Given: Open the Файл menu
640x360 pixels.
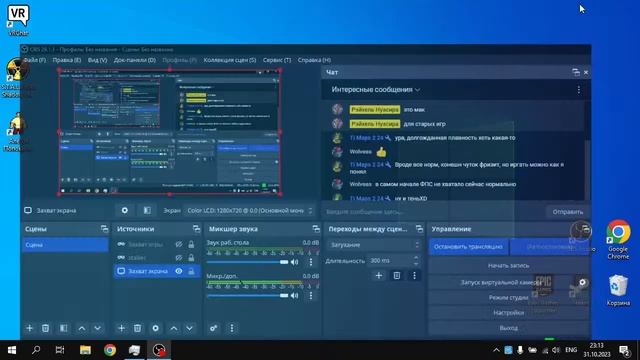Looking at the screenshot, I should coord(35,60).
